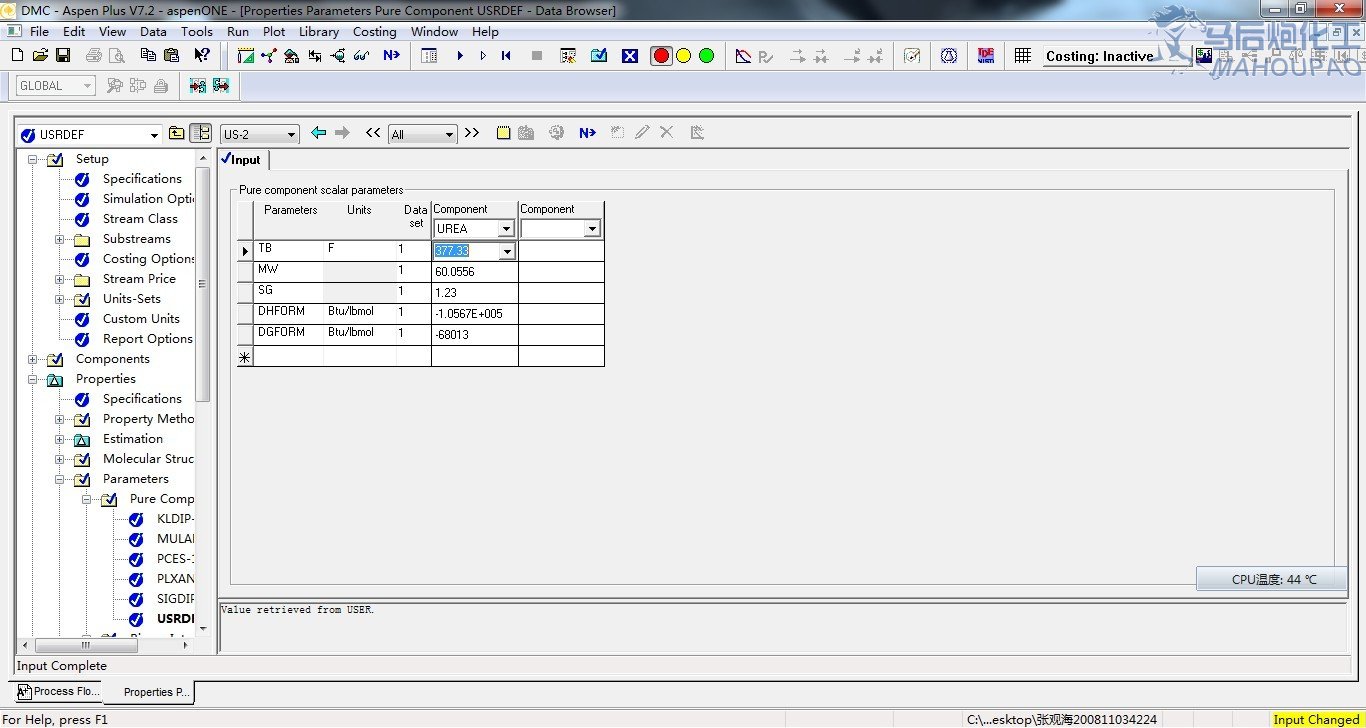Click the red circle costing indicator
This screenshot has width=1366, height=728.
point(661,56)
